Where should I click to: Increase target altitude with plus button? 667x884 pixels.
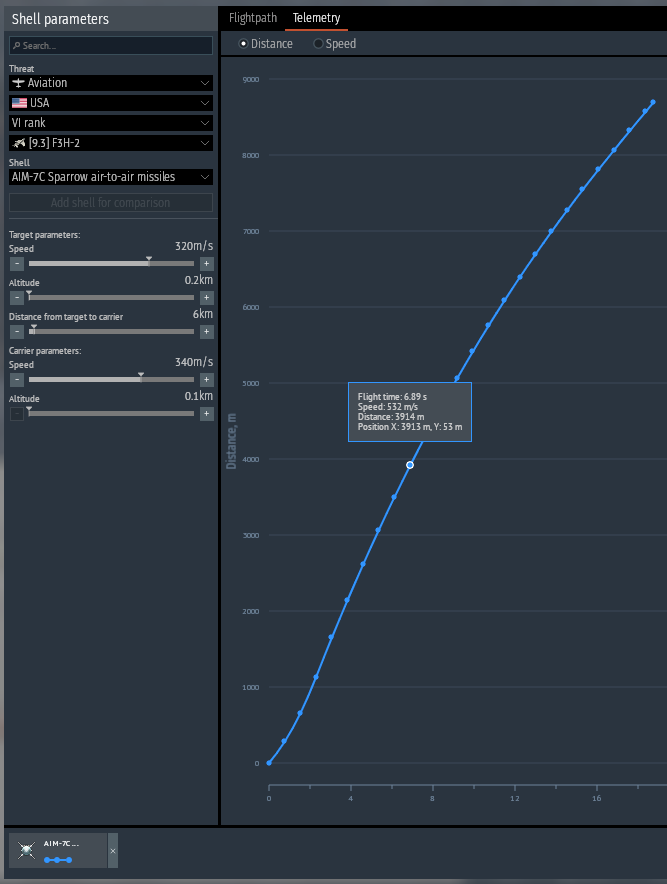206,297
